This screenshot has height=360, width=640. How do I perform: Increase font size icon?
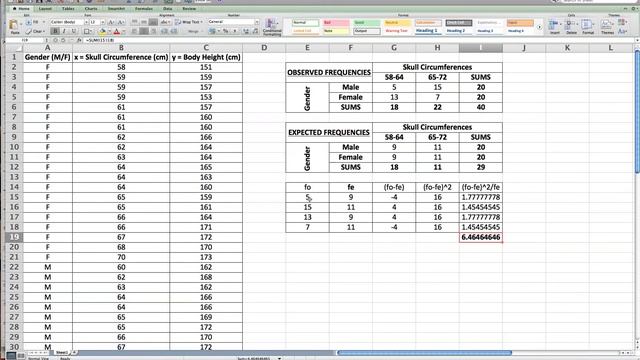tap(111, 22)
